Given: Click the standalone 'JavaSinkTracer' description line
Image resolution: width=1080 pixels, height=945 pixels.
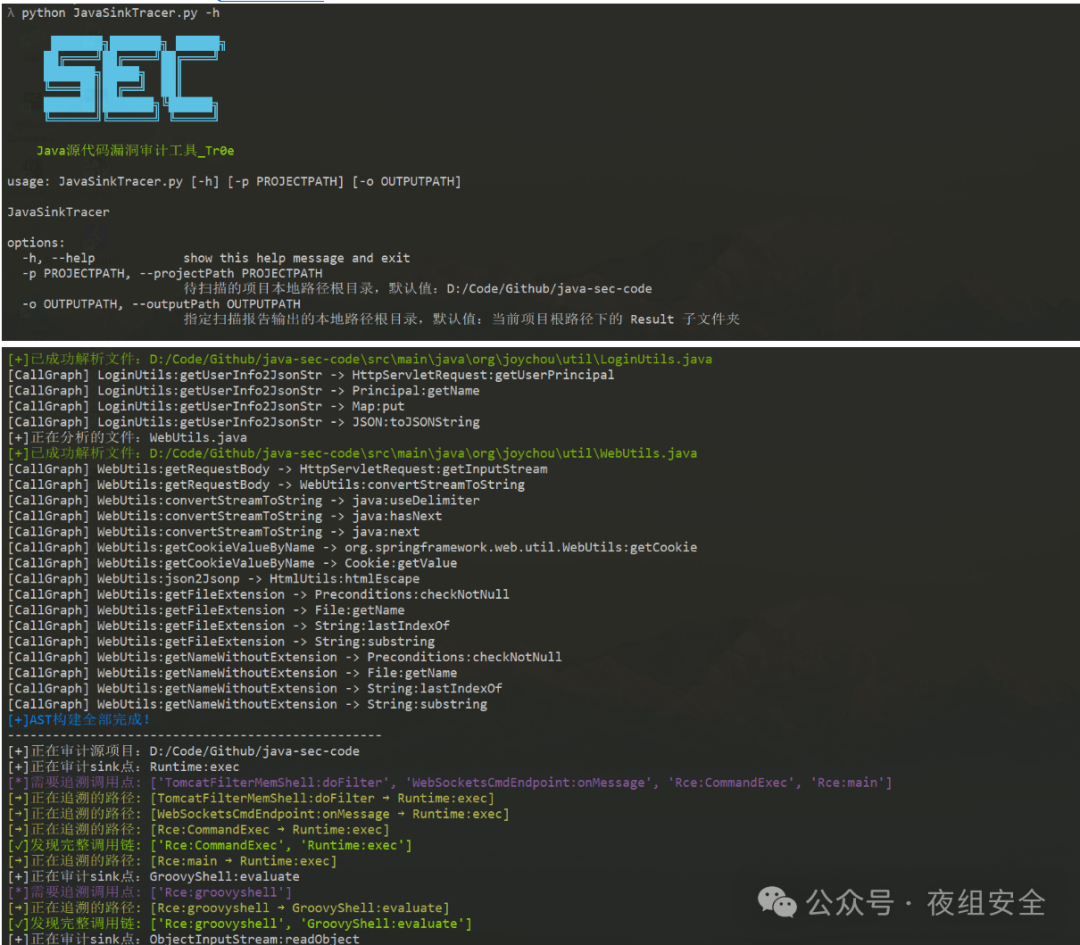Looking at the screenshot, I should (x=59, y=212).
